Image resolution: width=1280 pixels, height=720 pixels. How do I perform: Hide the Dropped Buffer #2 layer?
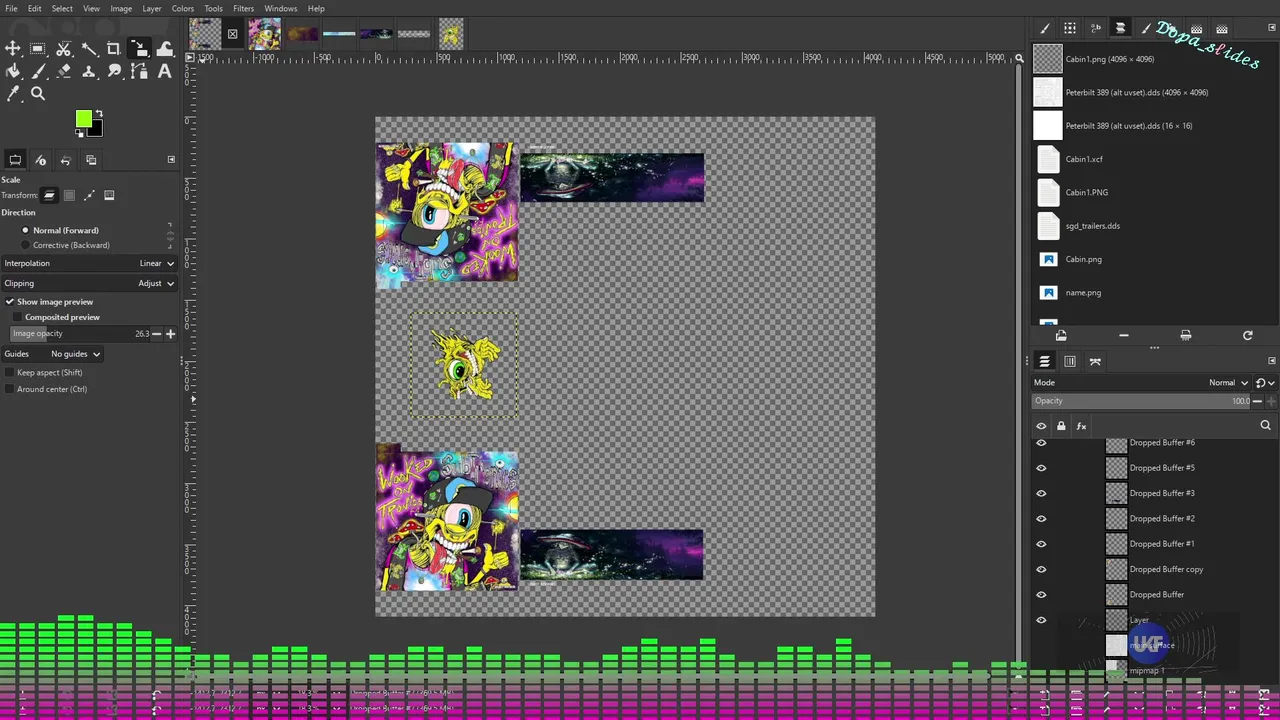click(1041, 519)
